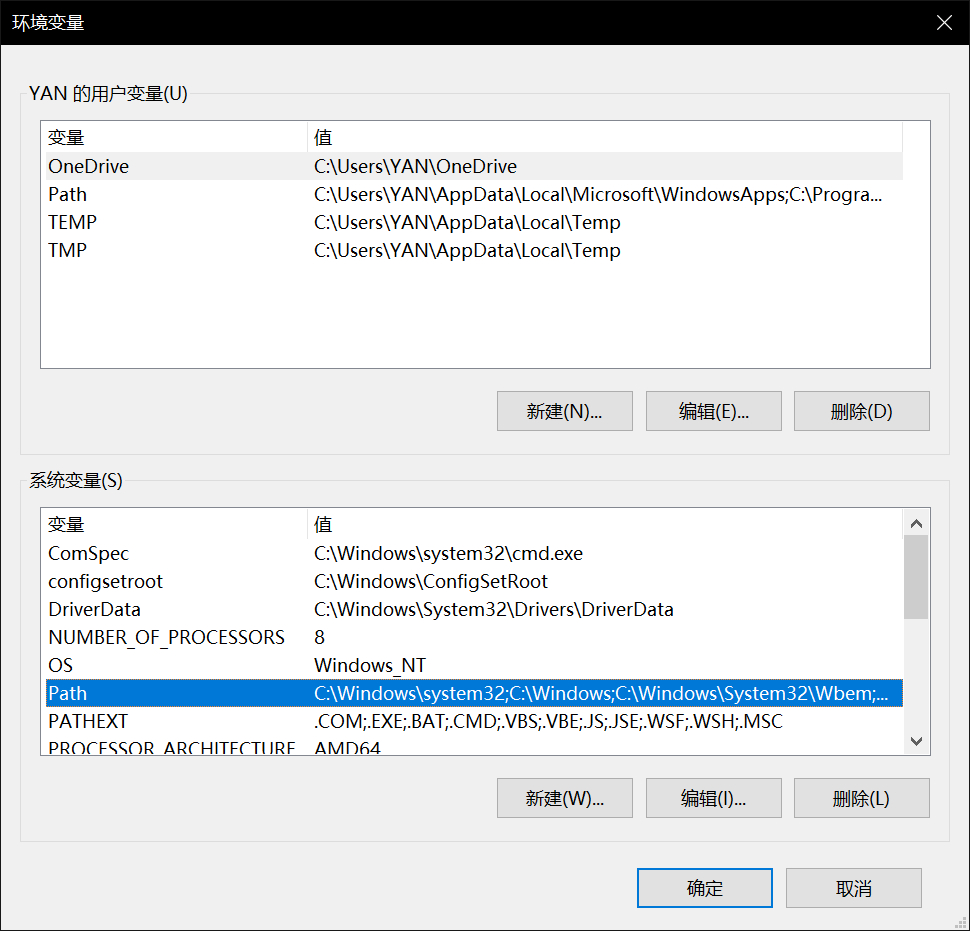
Task: Select the PROCESSOR_ARCHITECTURE variable
Action: coord(474,746)
